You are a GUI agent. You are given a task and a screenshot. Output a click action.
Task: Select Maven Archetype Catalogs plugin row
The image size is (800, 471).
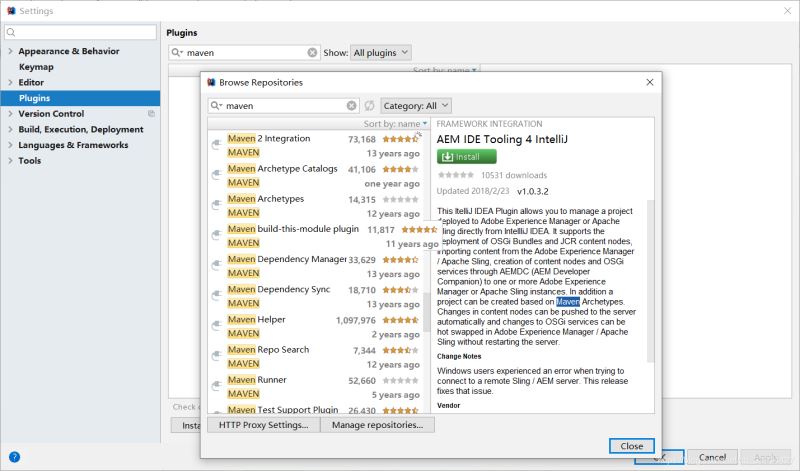click(316, 176)
